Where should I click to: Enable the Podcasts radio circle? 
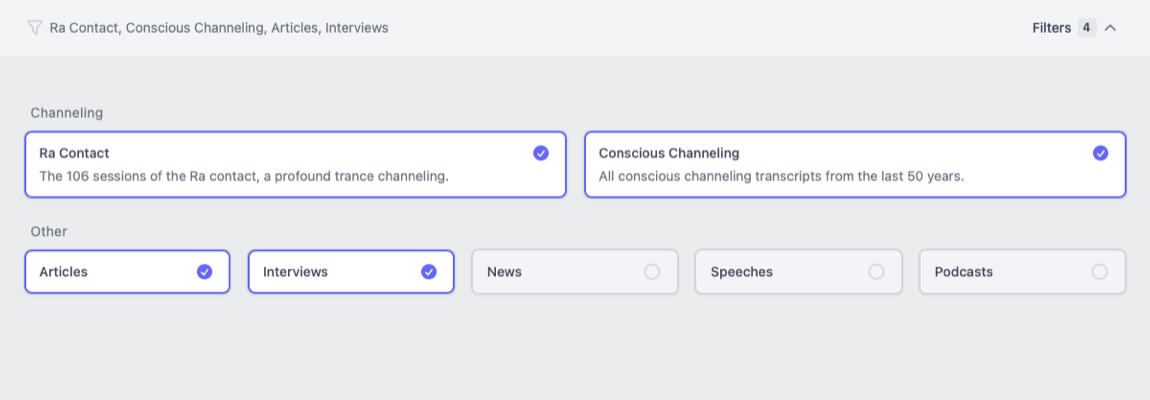click(x=1100, y=271)
